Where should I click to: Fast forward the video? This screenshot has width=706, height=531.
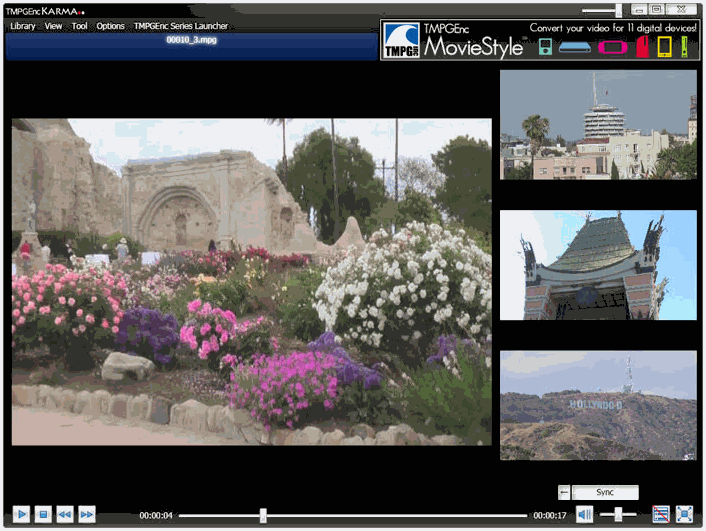(x=87, y=514)
